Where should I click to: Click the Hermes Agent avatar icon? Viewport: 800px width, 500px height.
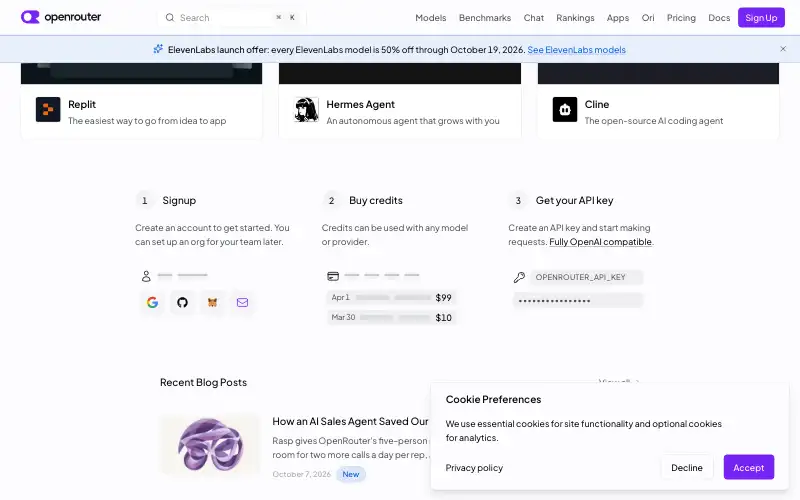[307, 110]
